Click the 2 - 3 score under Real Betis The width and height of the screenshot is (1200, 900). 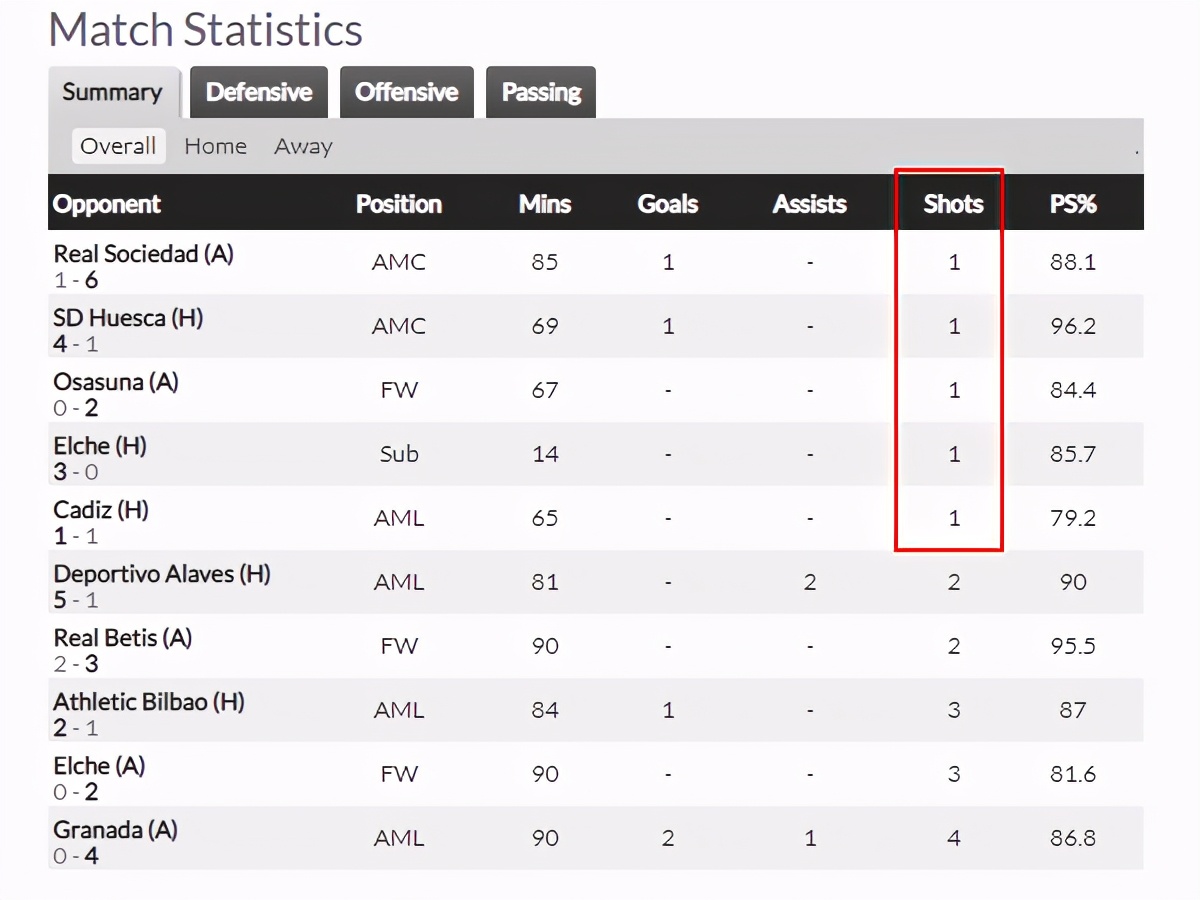[76, 664]
